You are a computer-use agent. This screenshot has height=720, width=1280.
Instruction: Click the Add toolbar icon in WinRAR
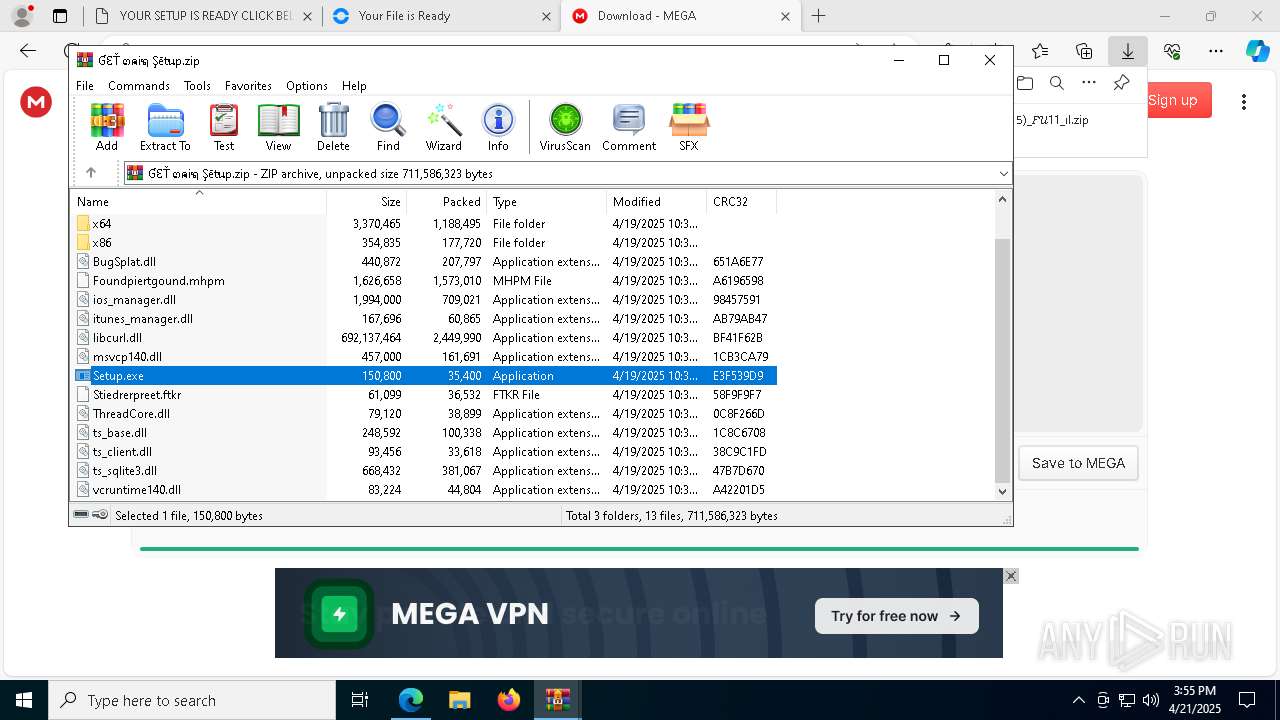point(107,128)
